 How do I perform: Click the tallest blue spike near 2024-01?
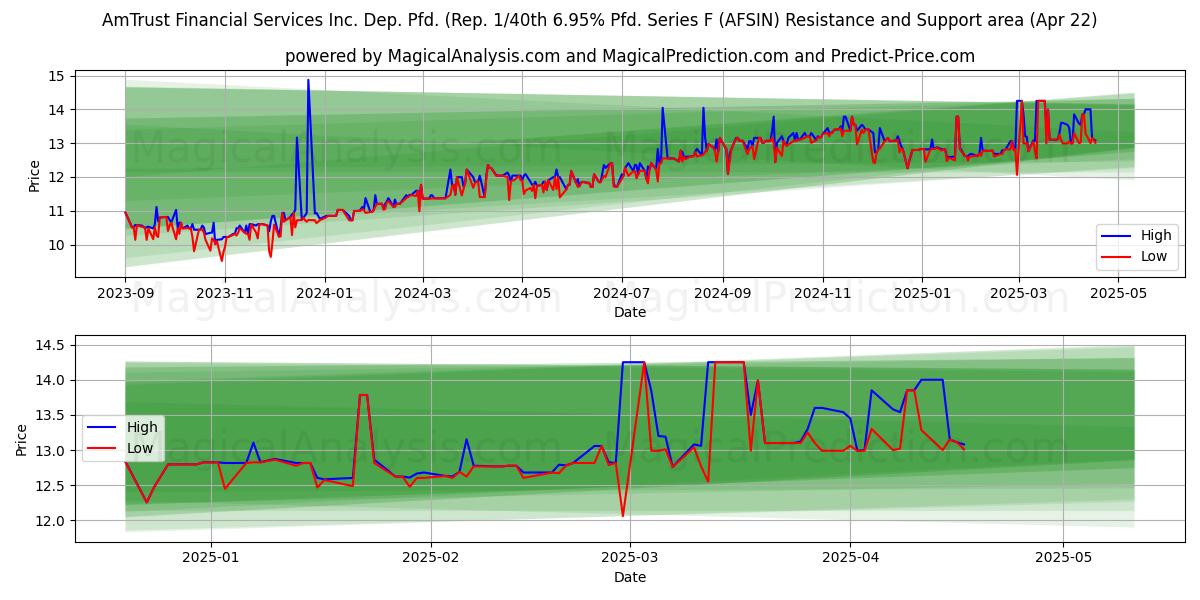coord(308,81)
